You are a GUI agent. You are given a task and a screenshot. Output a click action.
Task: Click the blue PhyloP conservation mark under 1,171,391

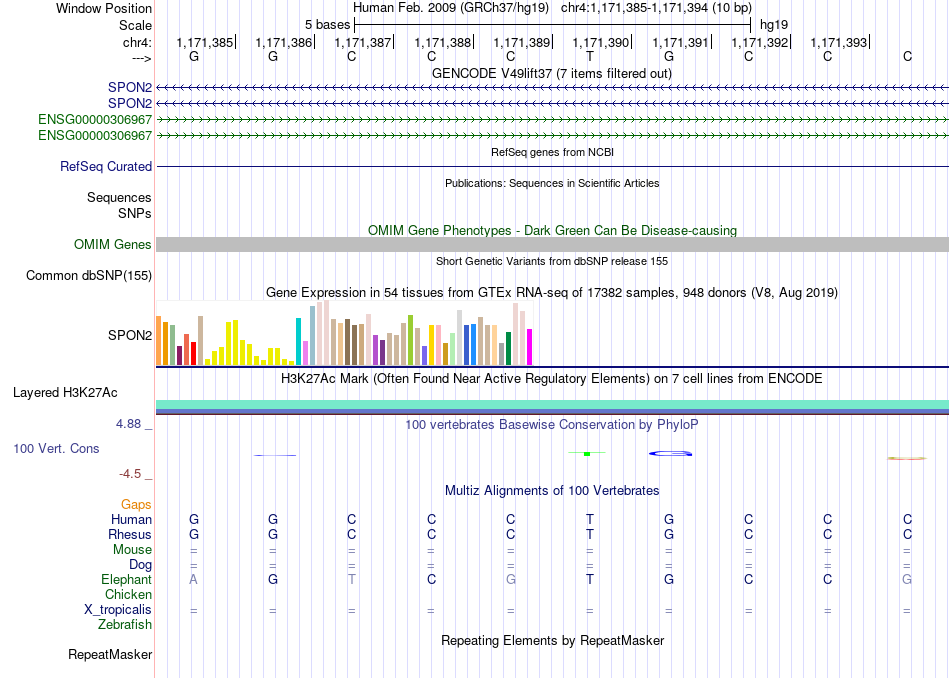[x=670, y=453]
